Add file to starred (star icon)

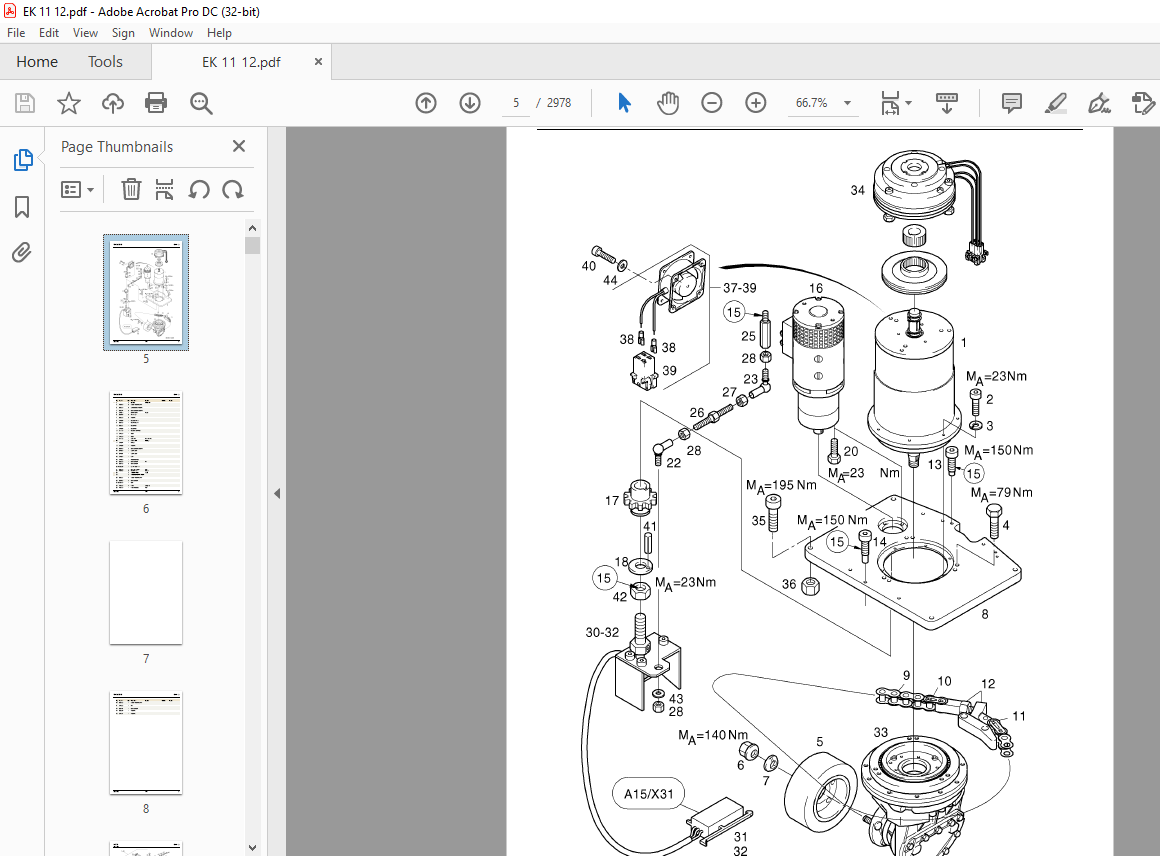coord(69,103)
